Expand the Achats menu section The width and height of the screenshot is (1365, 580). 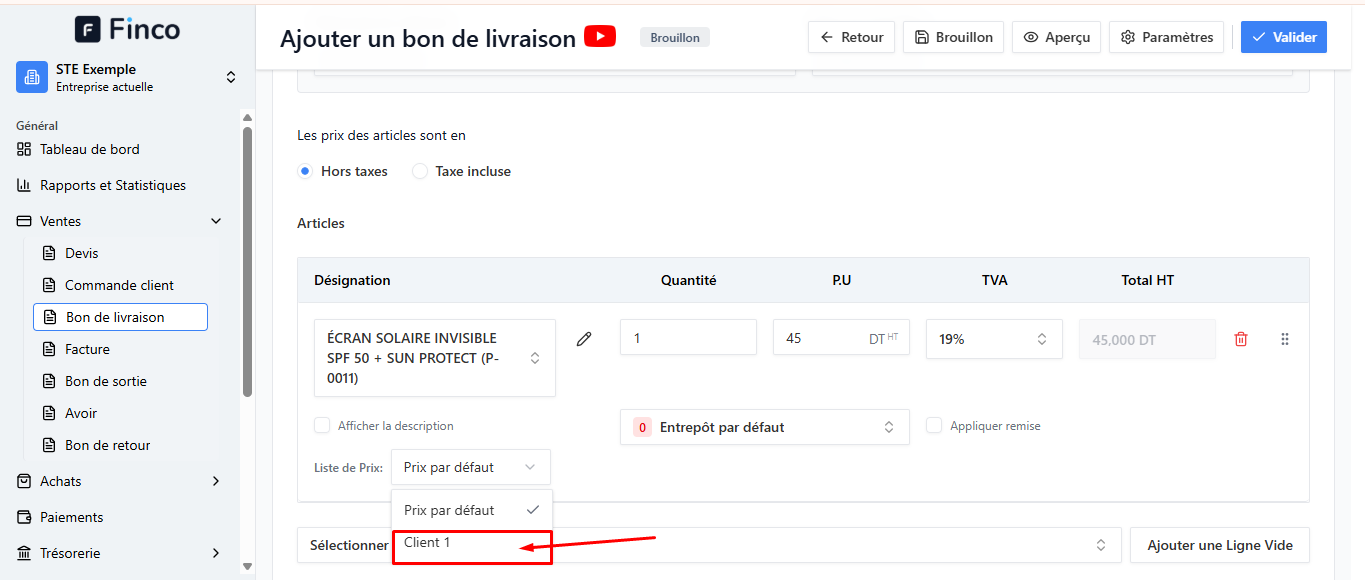[x=120, y=481]
